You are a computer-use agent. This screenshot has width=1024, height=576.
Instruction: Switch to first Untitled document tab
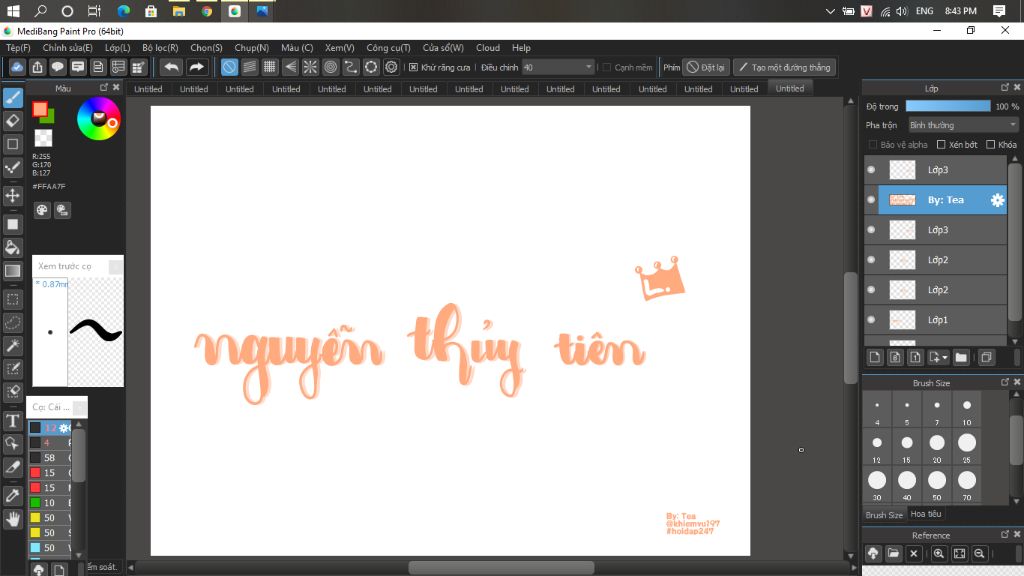pyautogui.click(x=148, y=89)
